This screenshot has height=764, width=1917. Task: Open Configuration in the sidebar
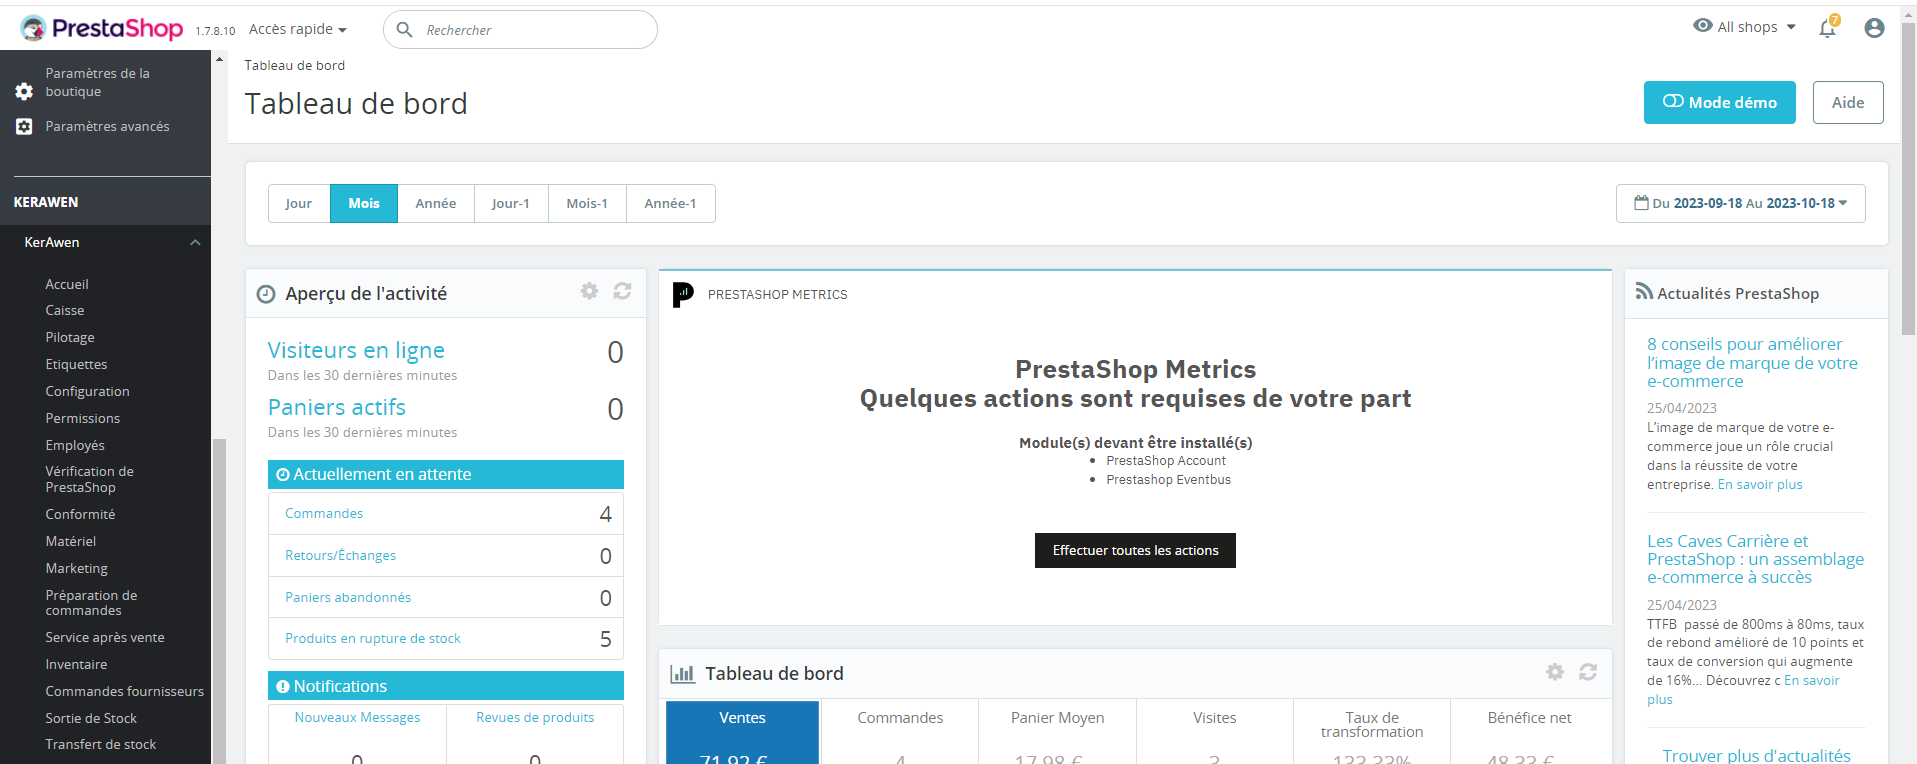87,391
